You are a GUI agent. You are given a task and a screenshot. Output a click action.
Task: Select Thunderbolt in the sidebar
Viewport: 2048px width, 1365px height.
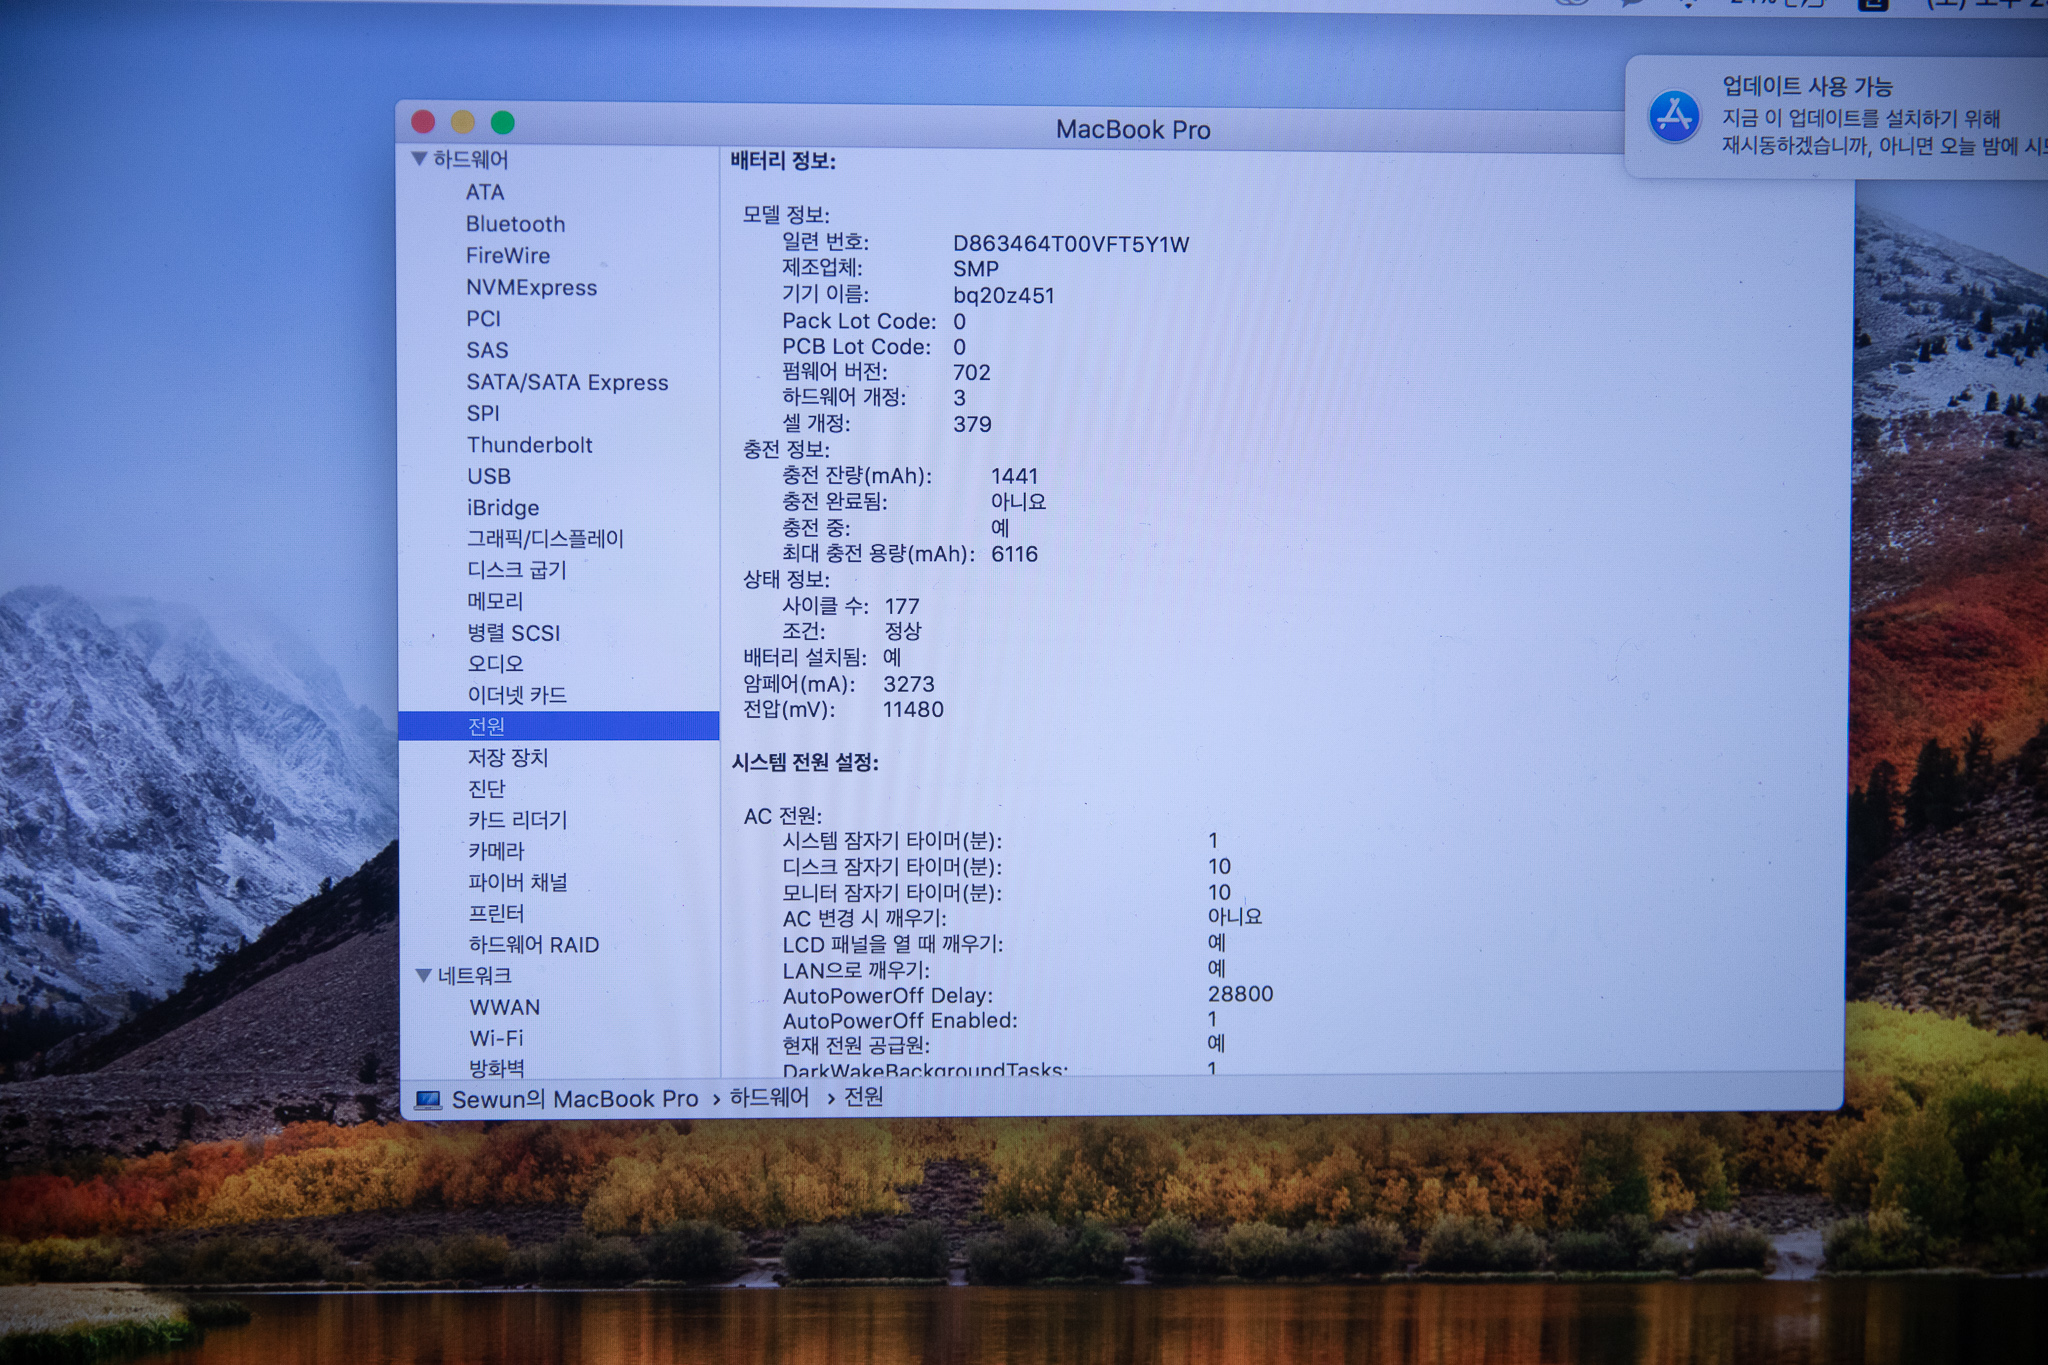click(x=529, y=445)
